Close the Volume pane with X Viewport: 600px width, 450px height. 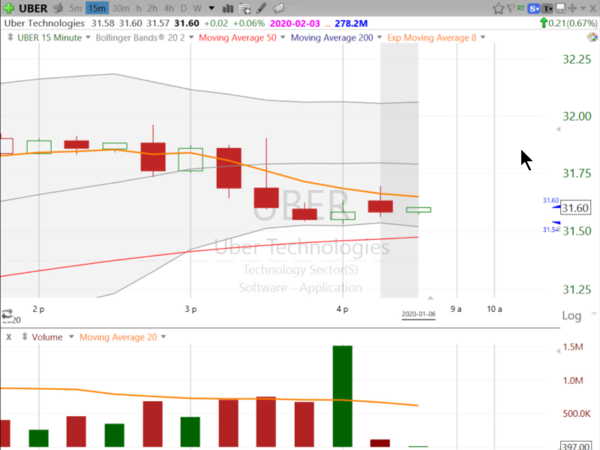click(9, 337)
